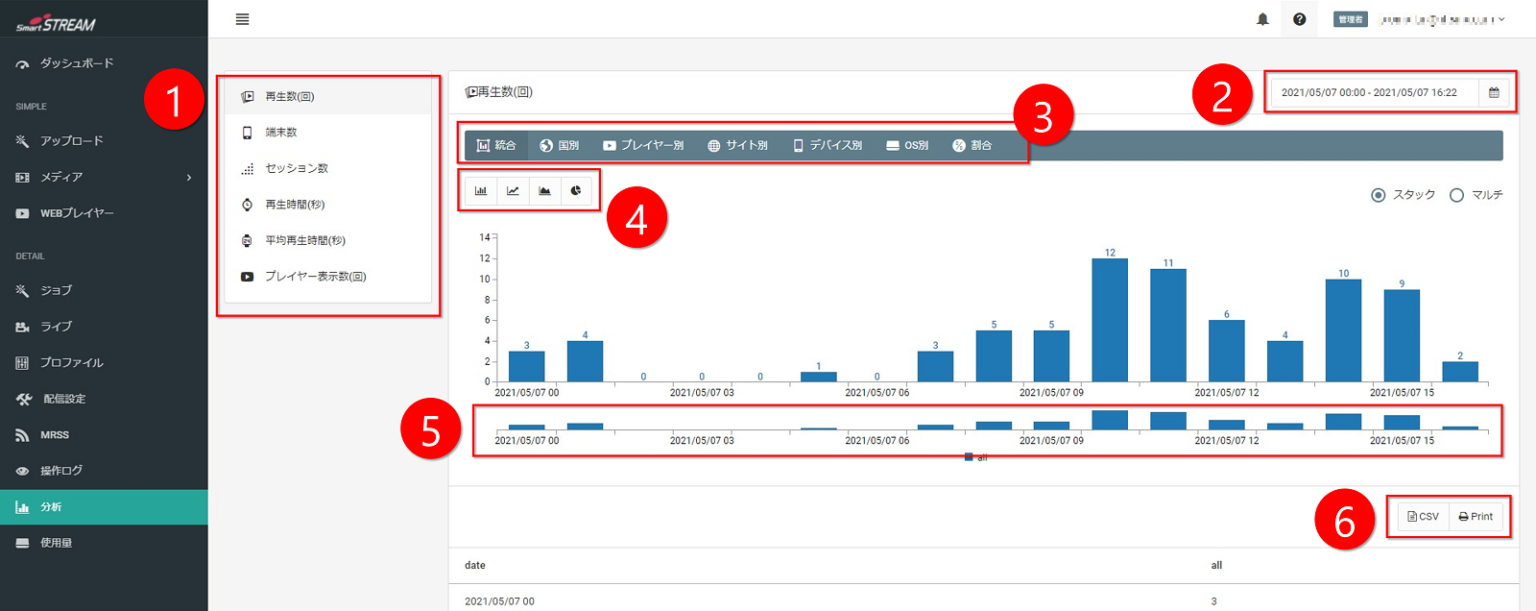Click the hamburger menu icon
Viewport: 1536px width, 611px height.
coord(242,19)
